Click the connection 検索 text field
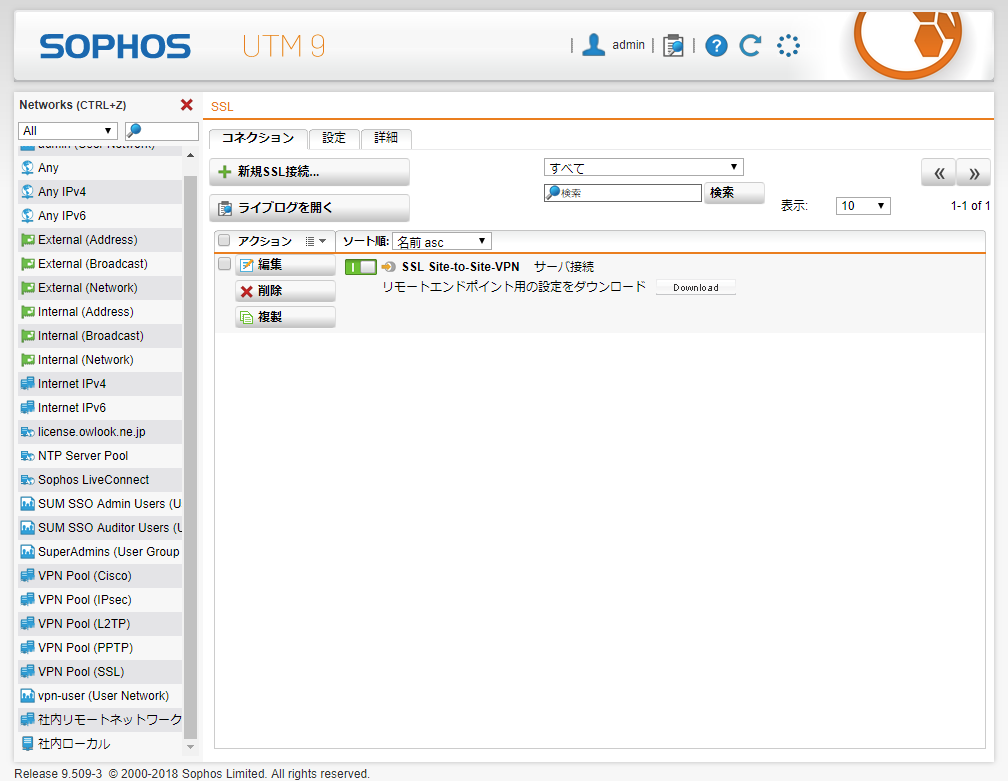 tap(628, 193)
